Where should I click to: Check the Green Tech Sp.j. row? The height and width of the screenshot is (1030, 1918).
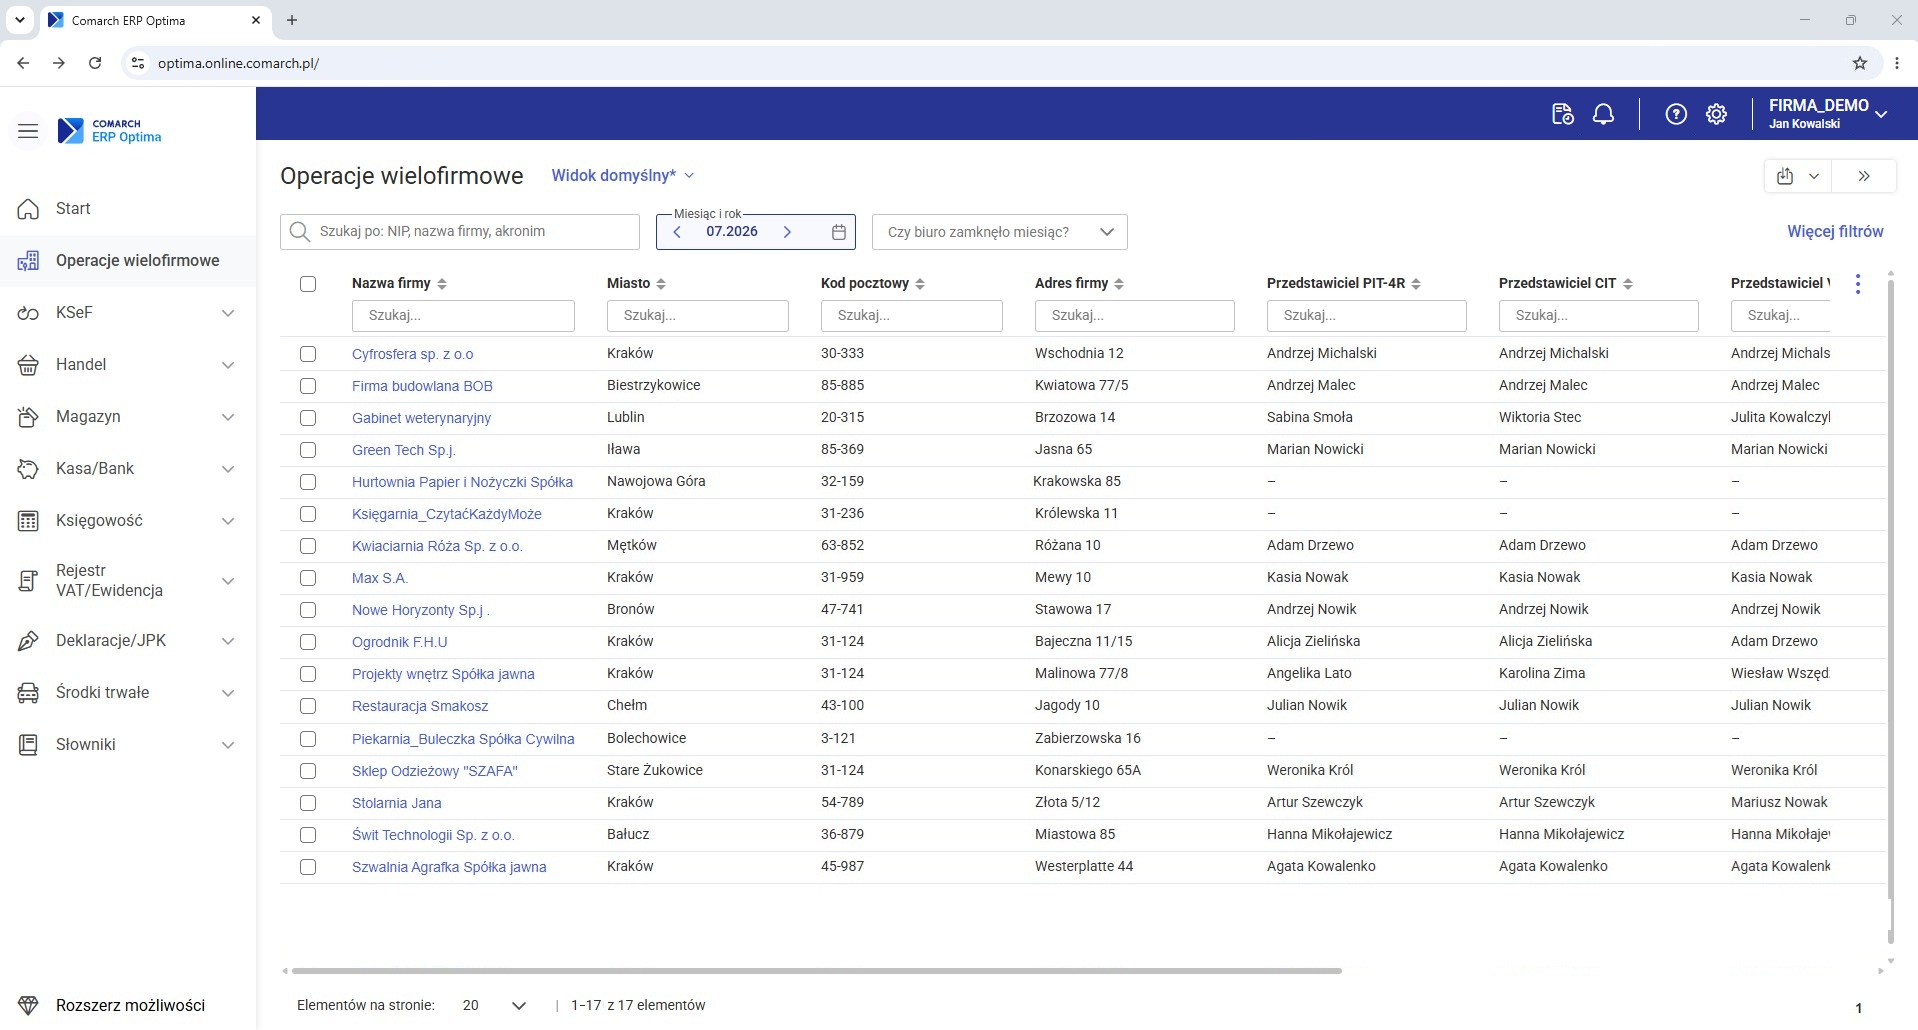point(308,450)
